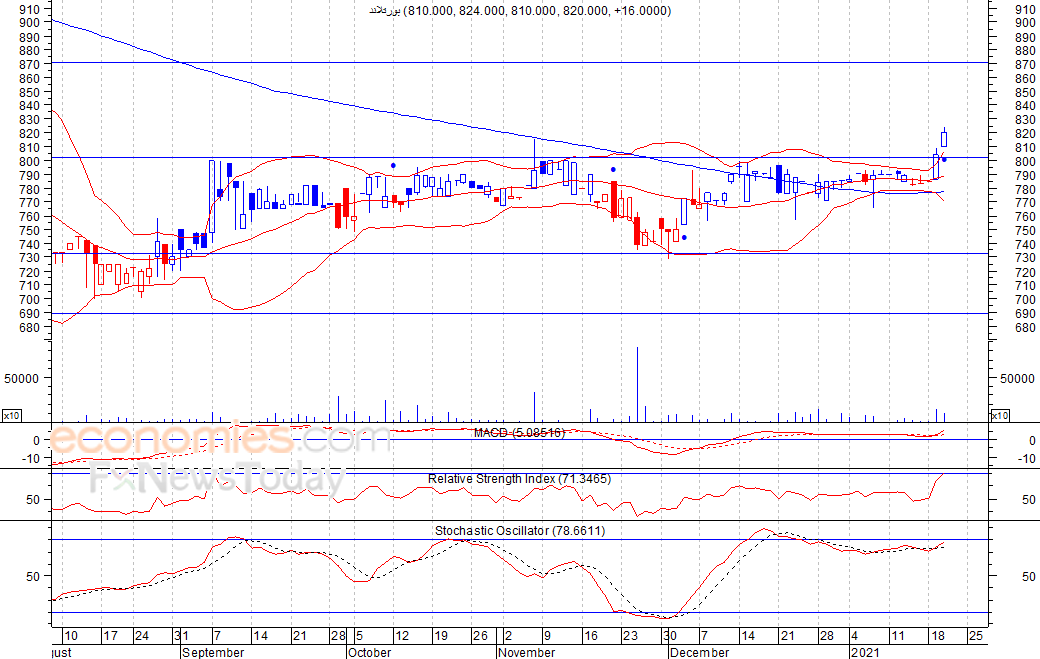Click date label 30 on the time axis
Image resolution: width=1040 pixels, height=659 pixels.
670,636
